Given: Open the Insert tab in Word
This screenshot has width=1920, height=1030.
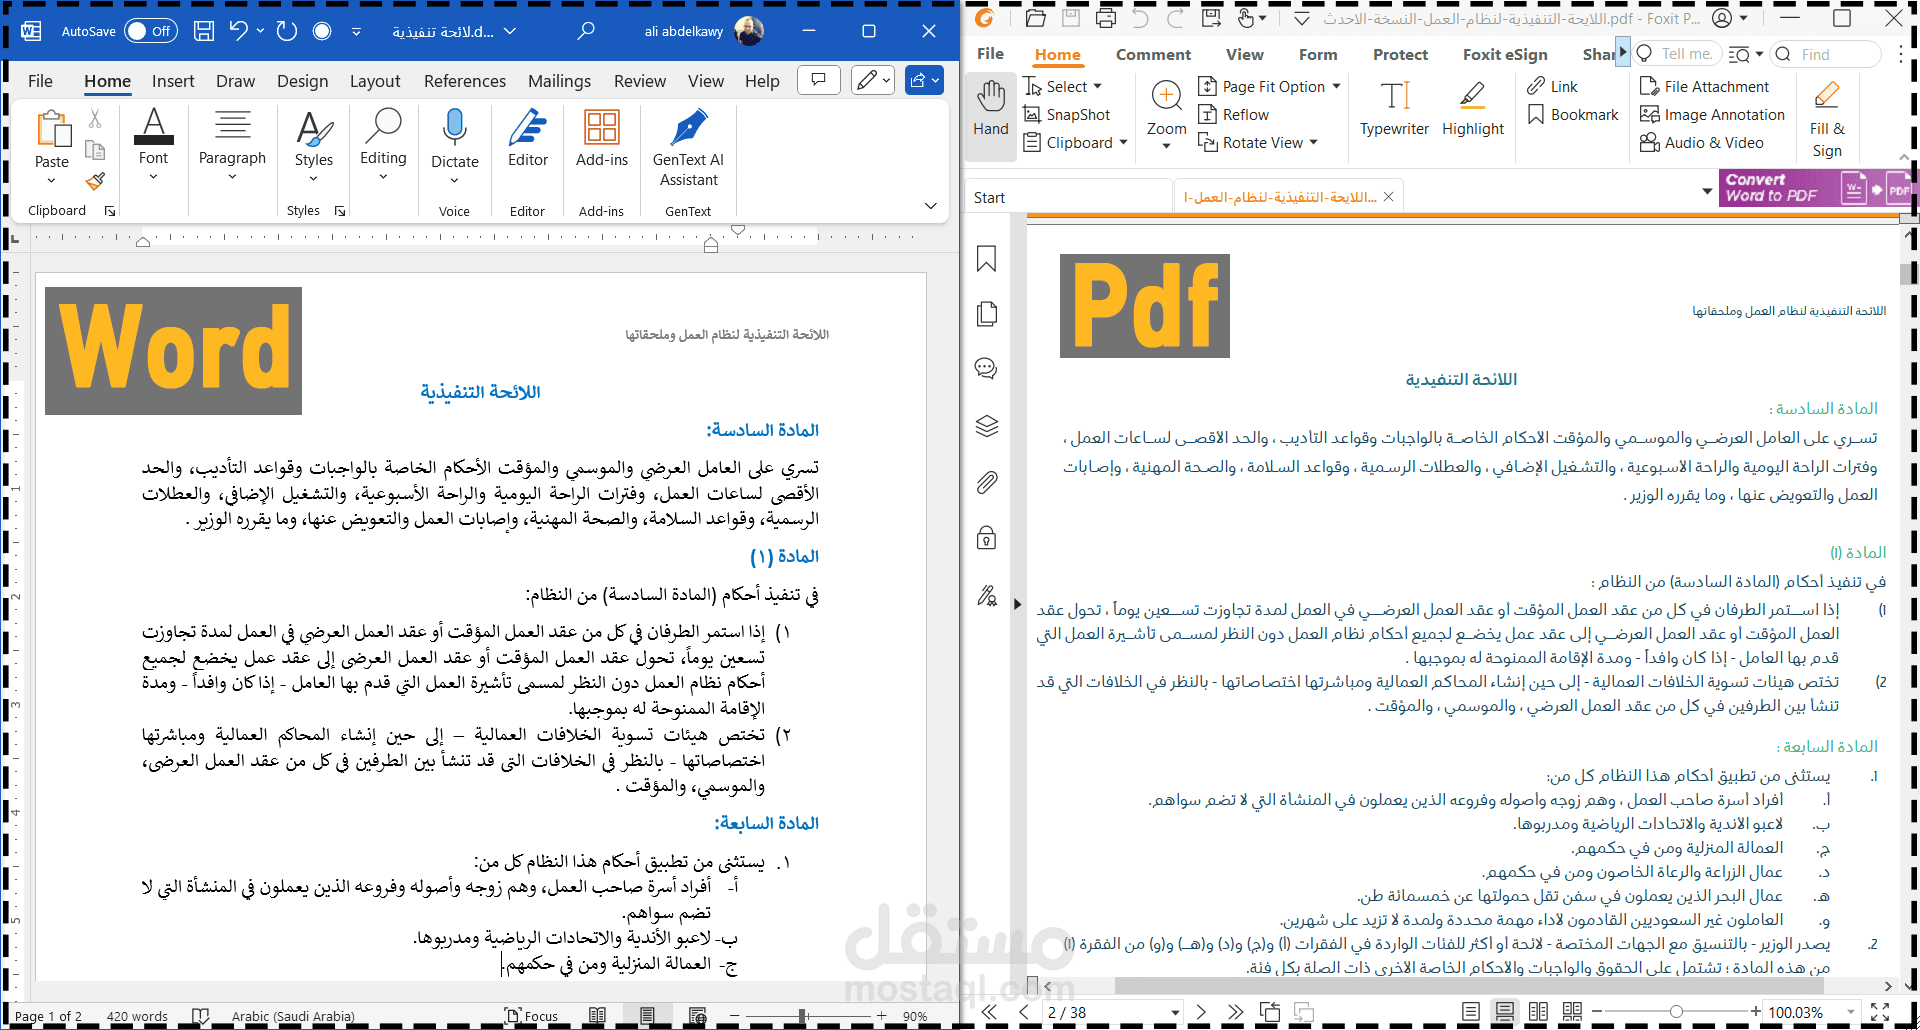Looking at the screenshot, I should [173, 81].
